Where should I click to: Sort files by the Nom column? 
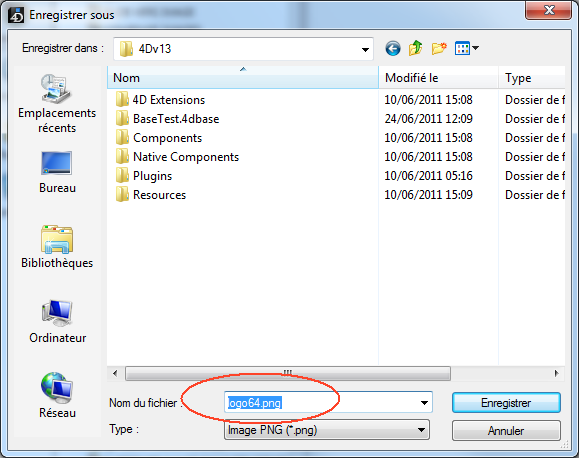pyautogui.click(x=243, y=78)
